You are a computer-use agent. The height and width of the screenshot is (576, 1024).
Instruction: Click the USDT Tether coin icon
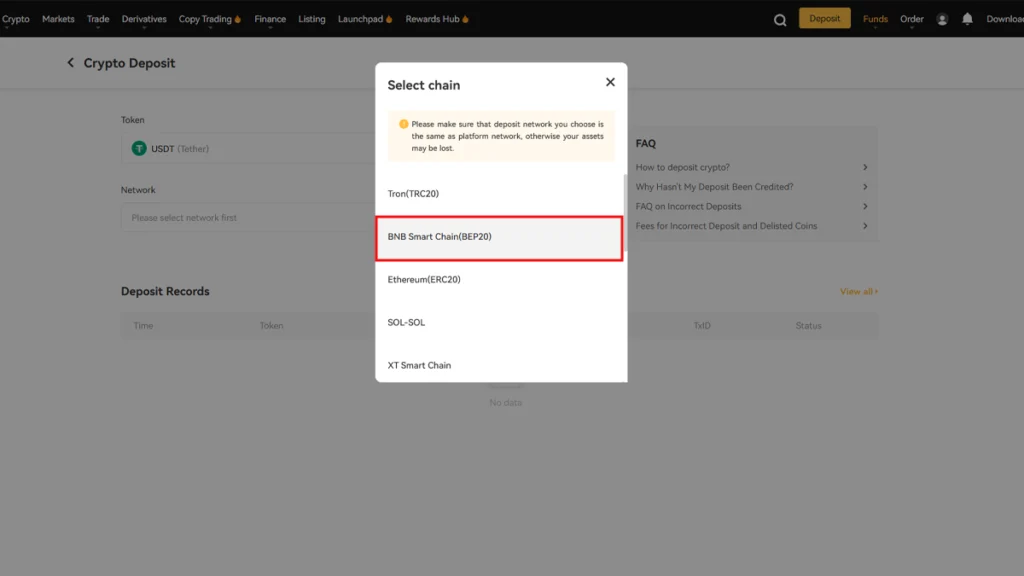139,148
